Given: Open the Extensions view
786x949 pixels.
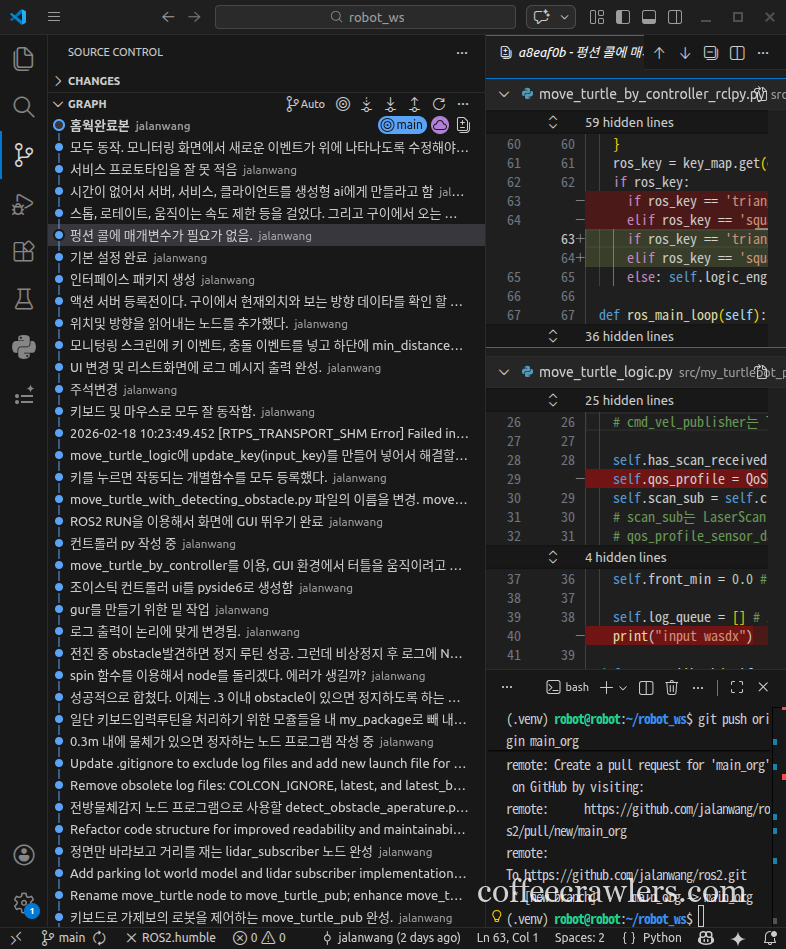Looking at the screenshot, I should click(x=23, y=251).
